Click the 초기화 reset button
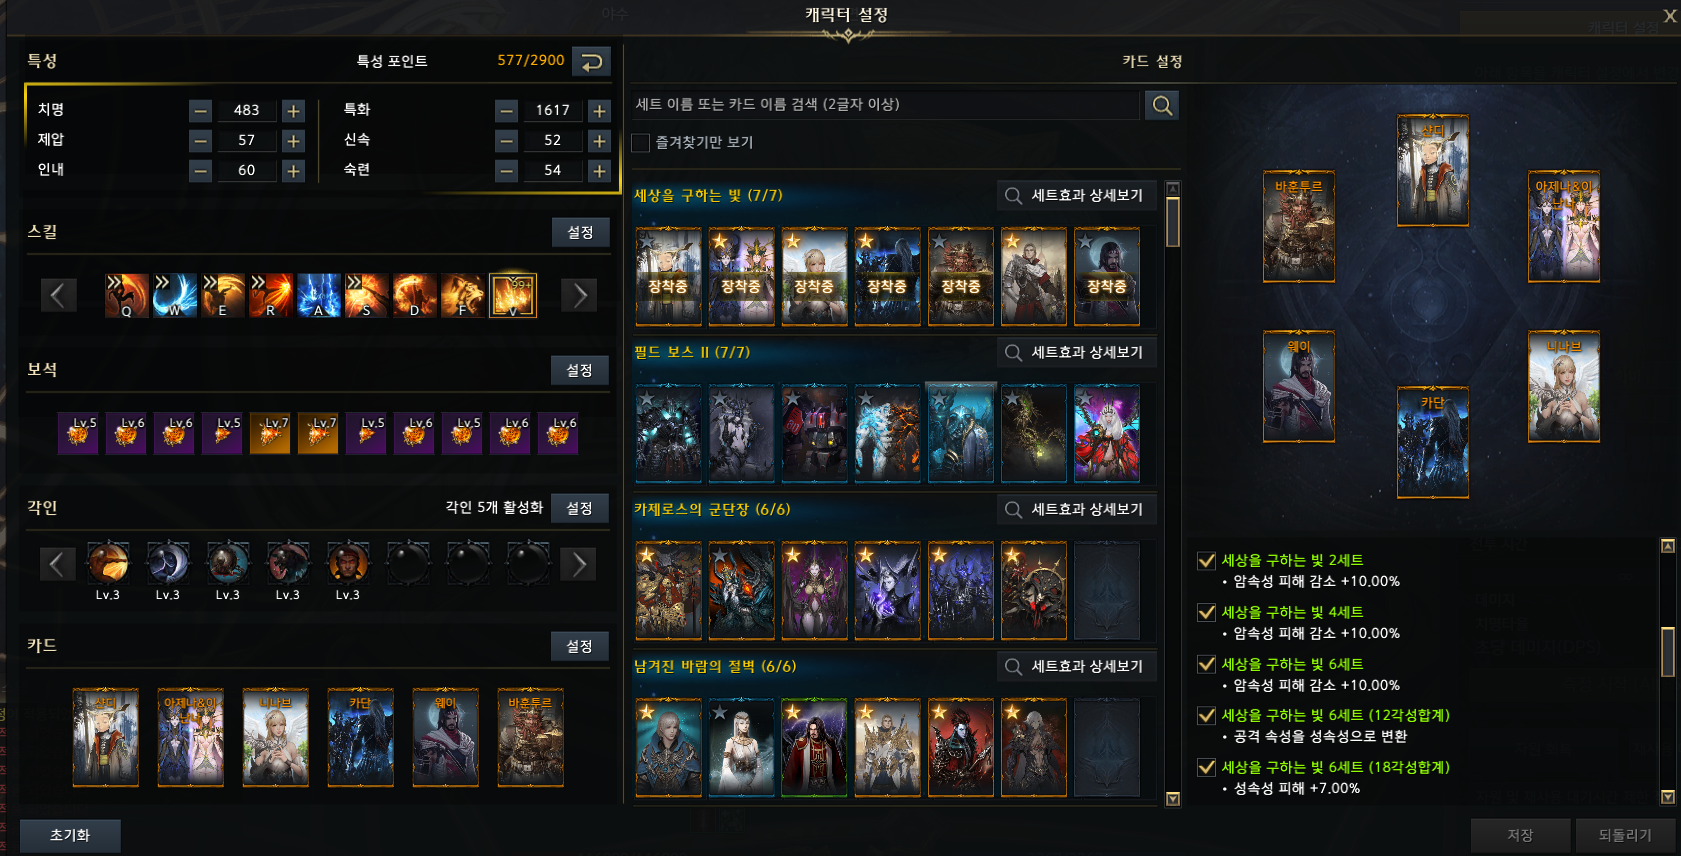1681x856 pixels. click(70, 835)
